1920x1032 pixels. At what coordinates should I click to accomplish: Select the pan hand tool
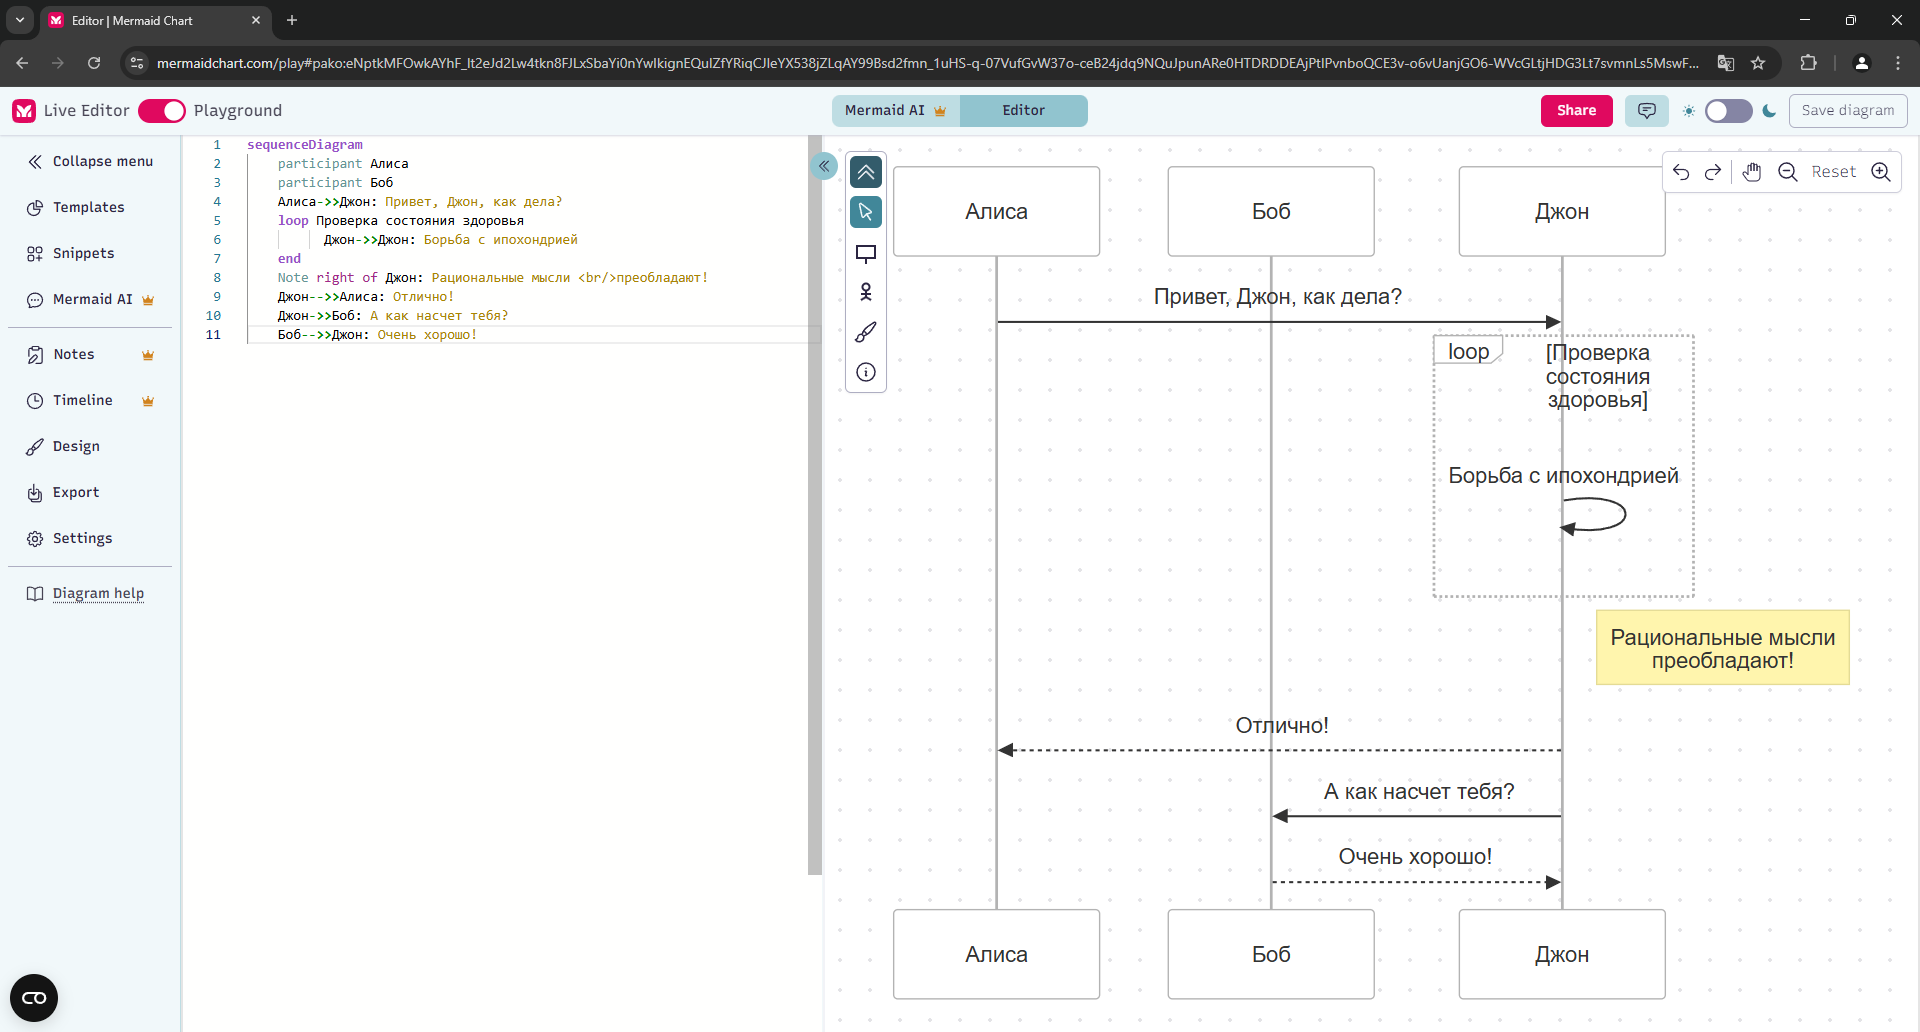[x=1751, y=172]
